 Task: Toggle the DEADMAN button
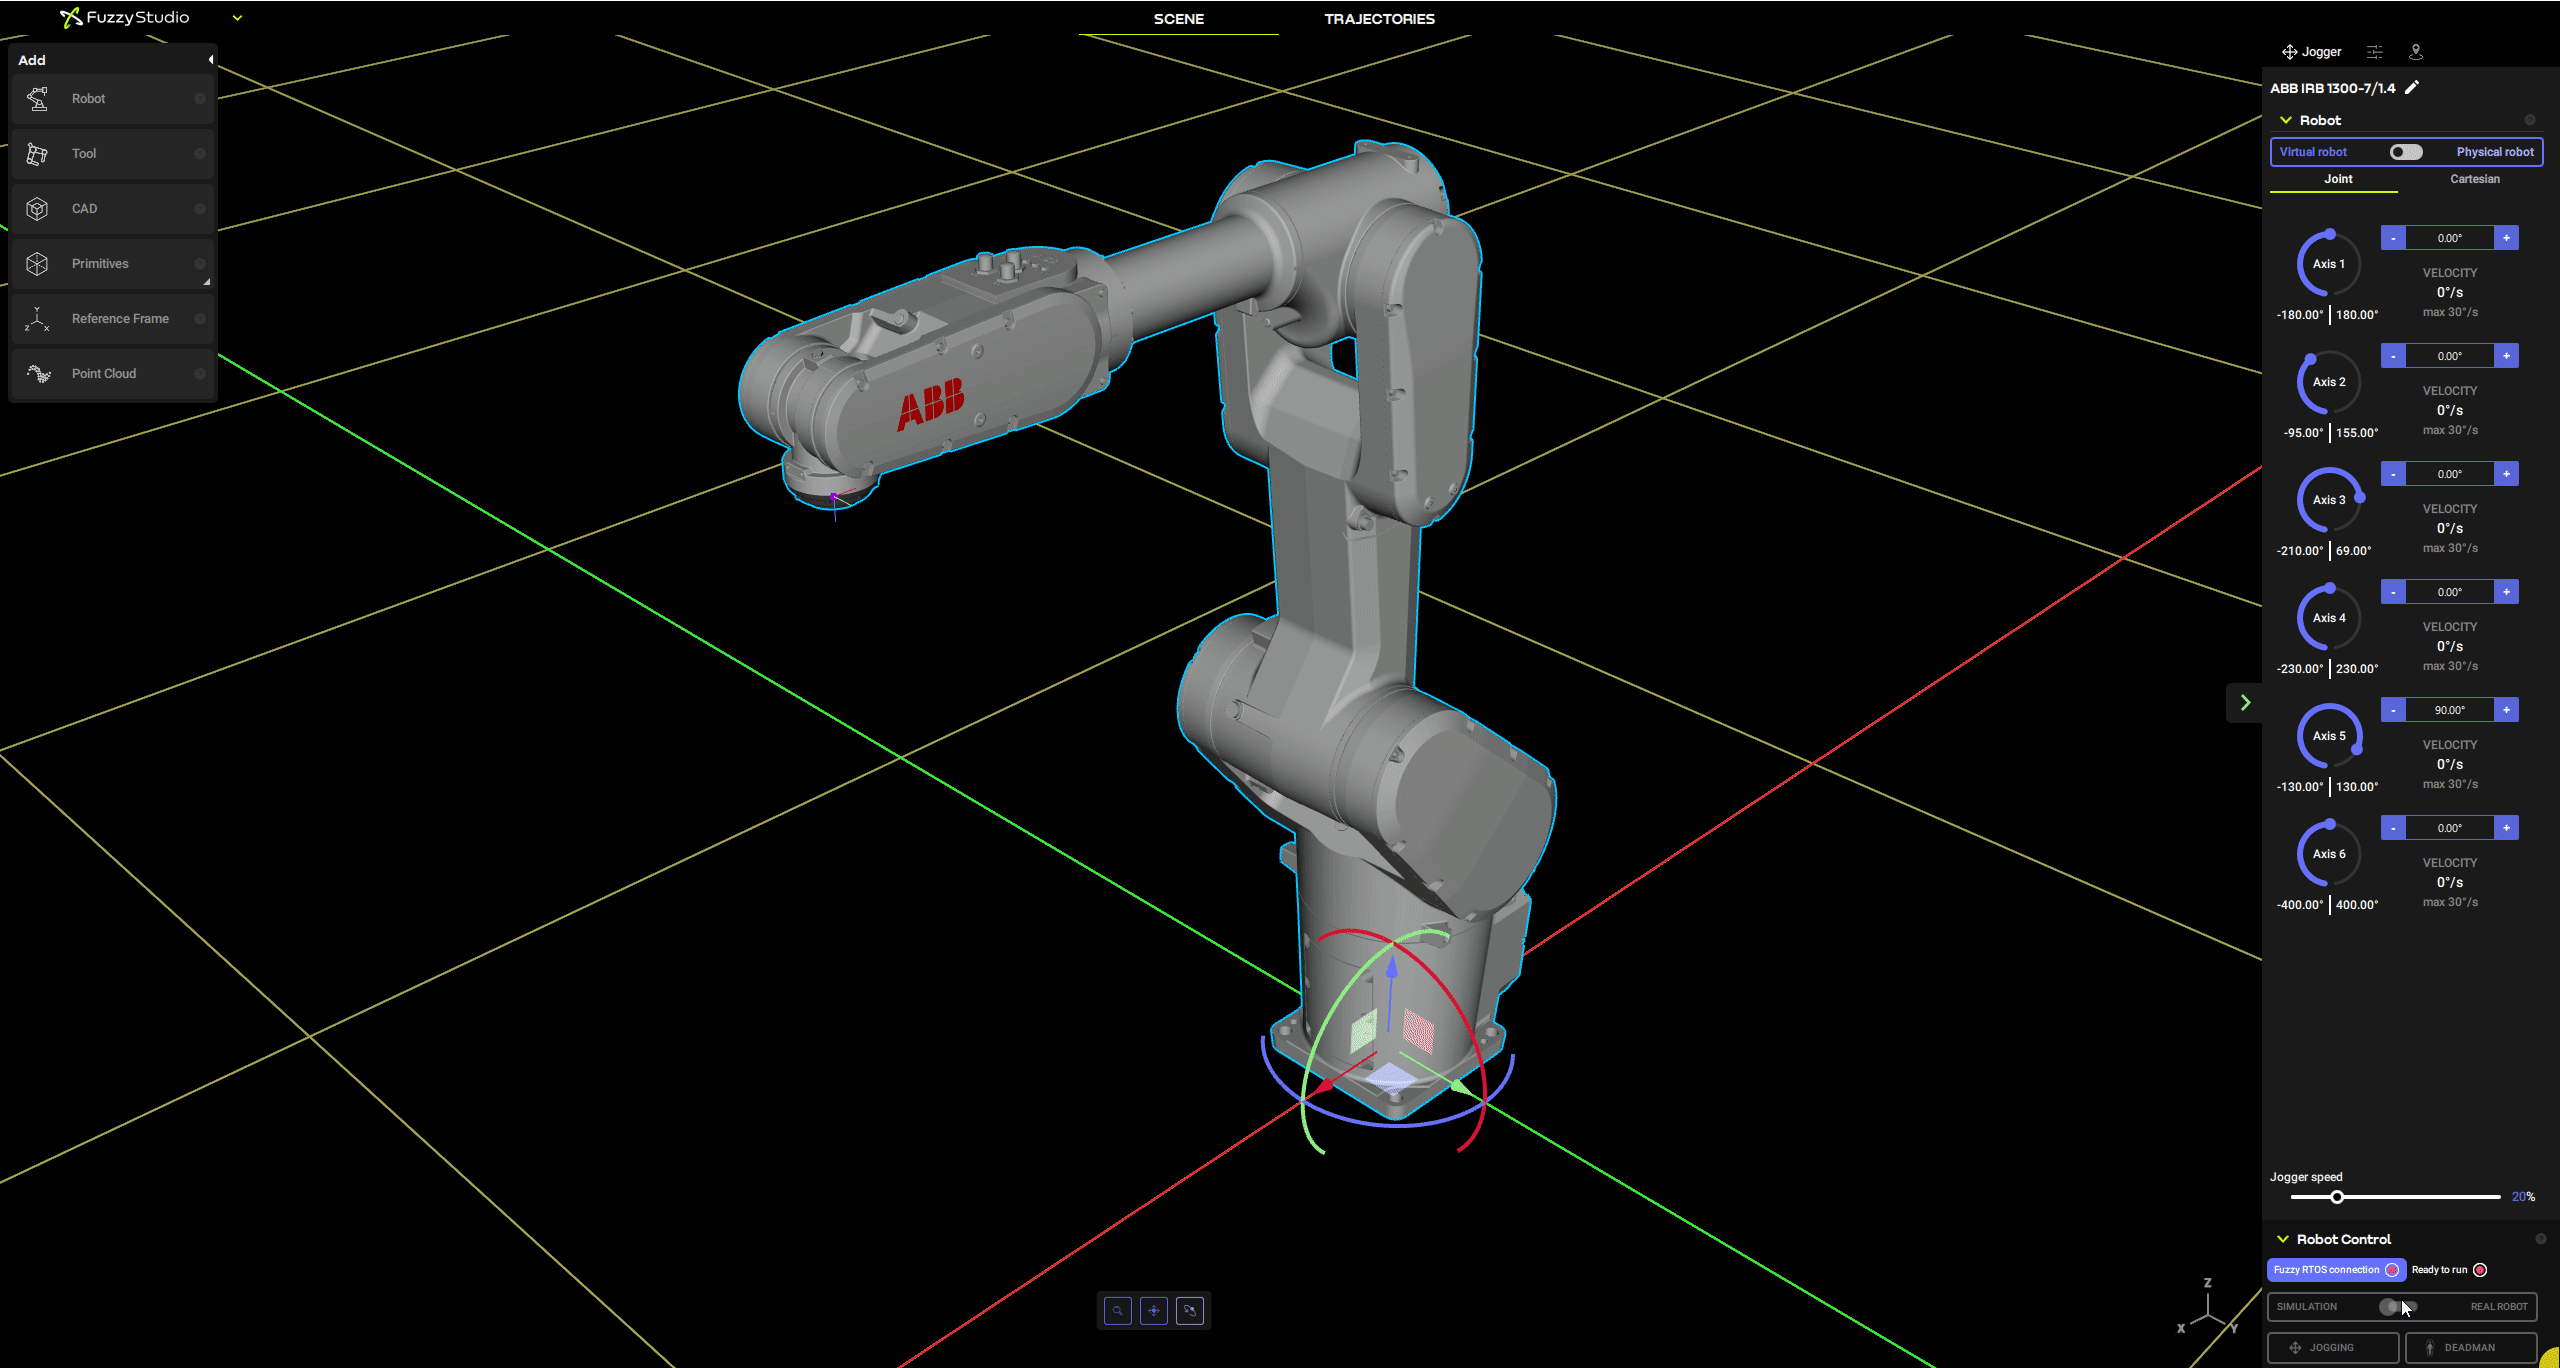click(x=2471, y=1348)
